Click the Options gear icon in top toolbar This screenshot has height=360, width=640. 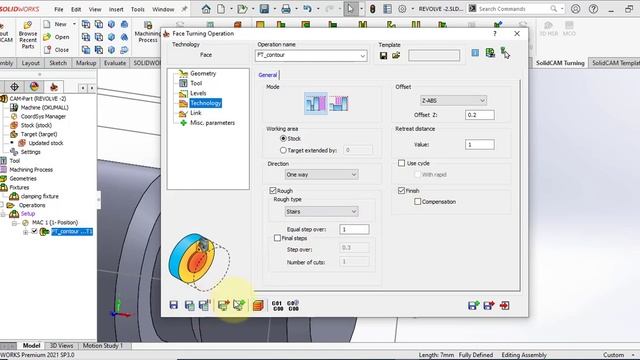[402, 9]
